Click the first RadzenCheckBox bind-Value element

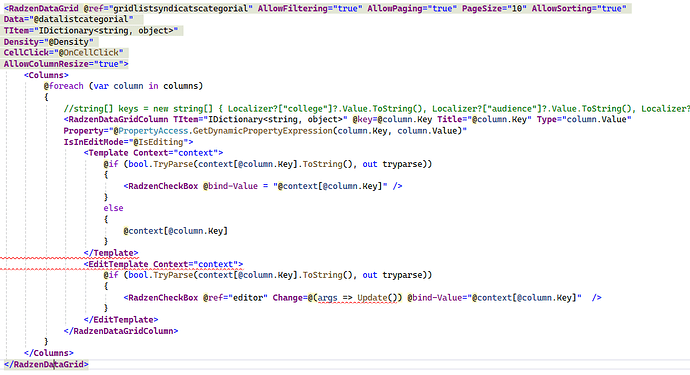[x=263, y=186]
